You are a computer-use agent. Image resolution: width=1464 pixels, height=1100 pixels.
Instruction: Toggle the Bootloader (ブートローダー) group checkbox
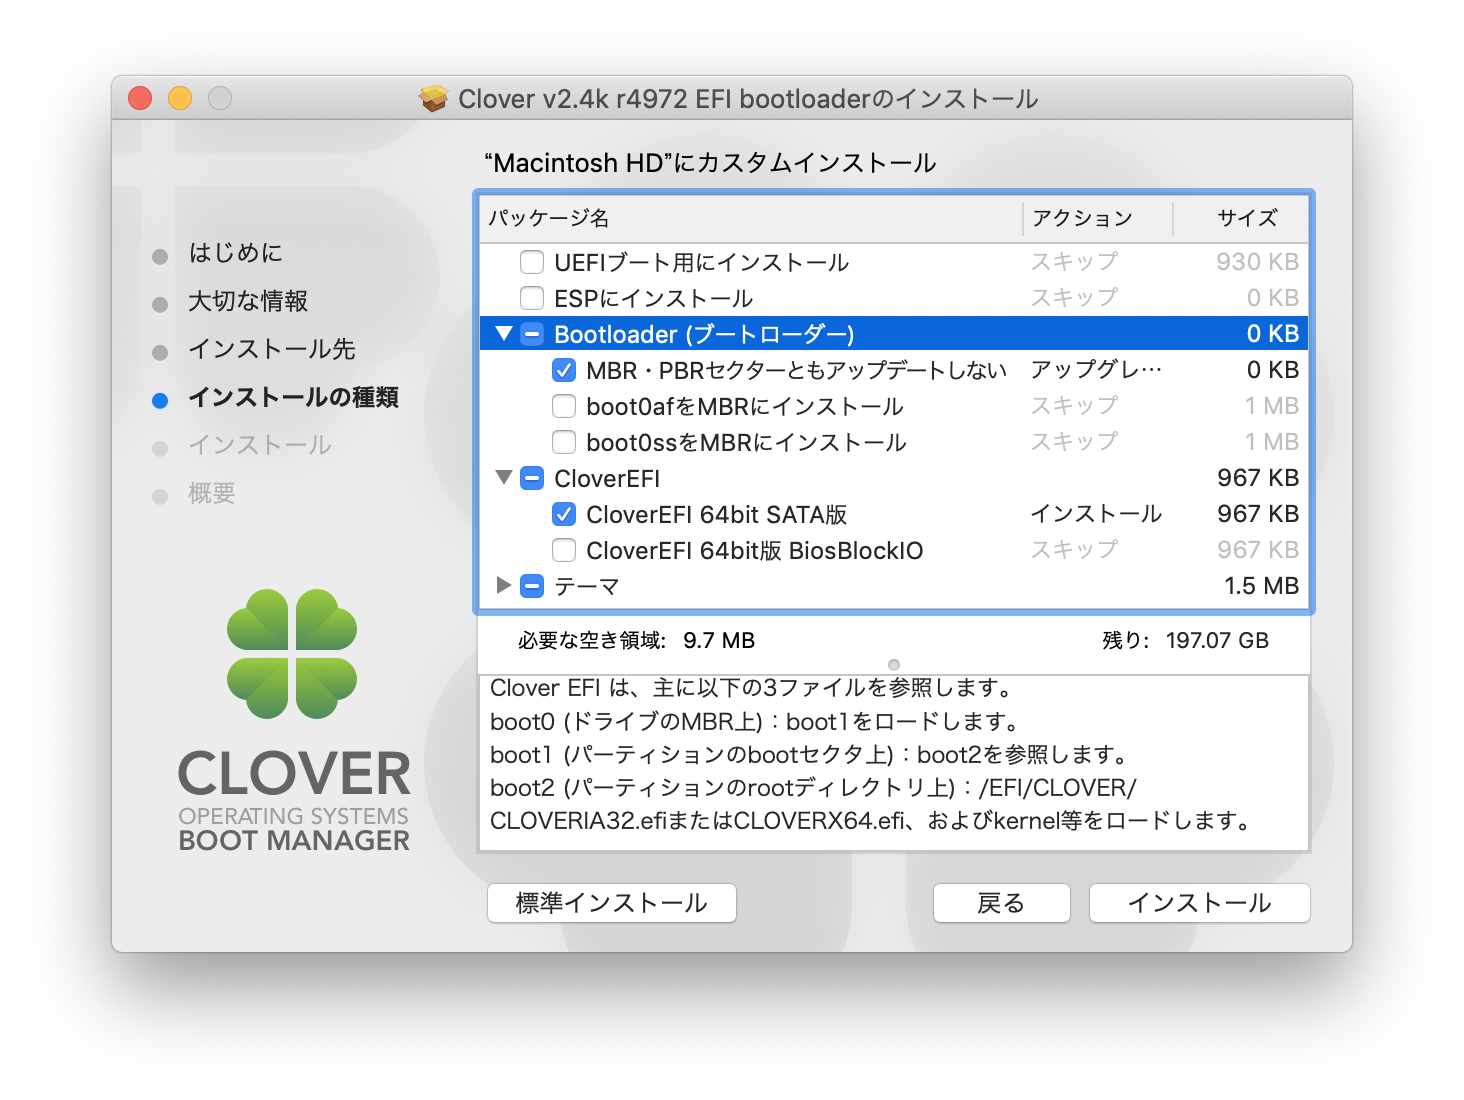tap(532, 335)
